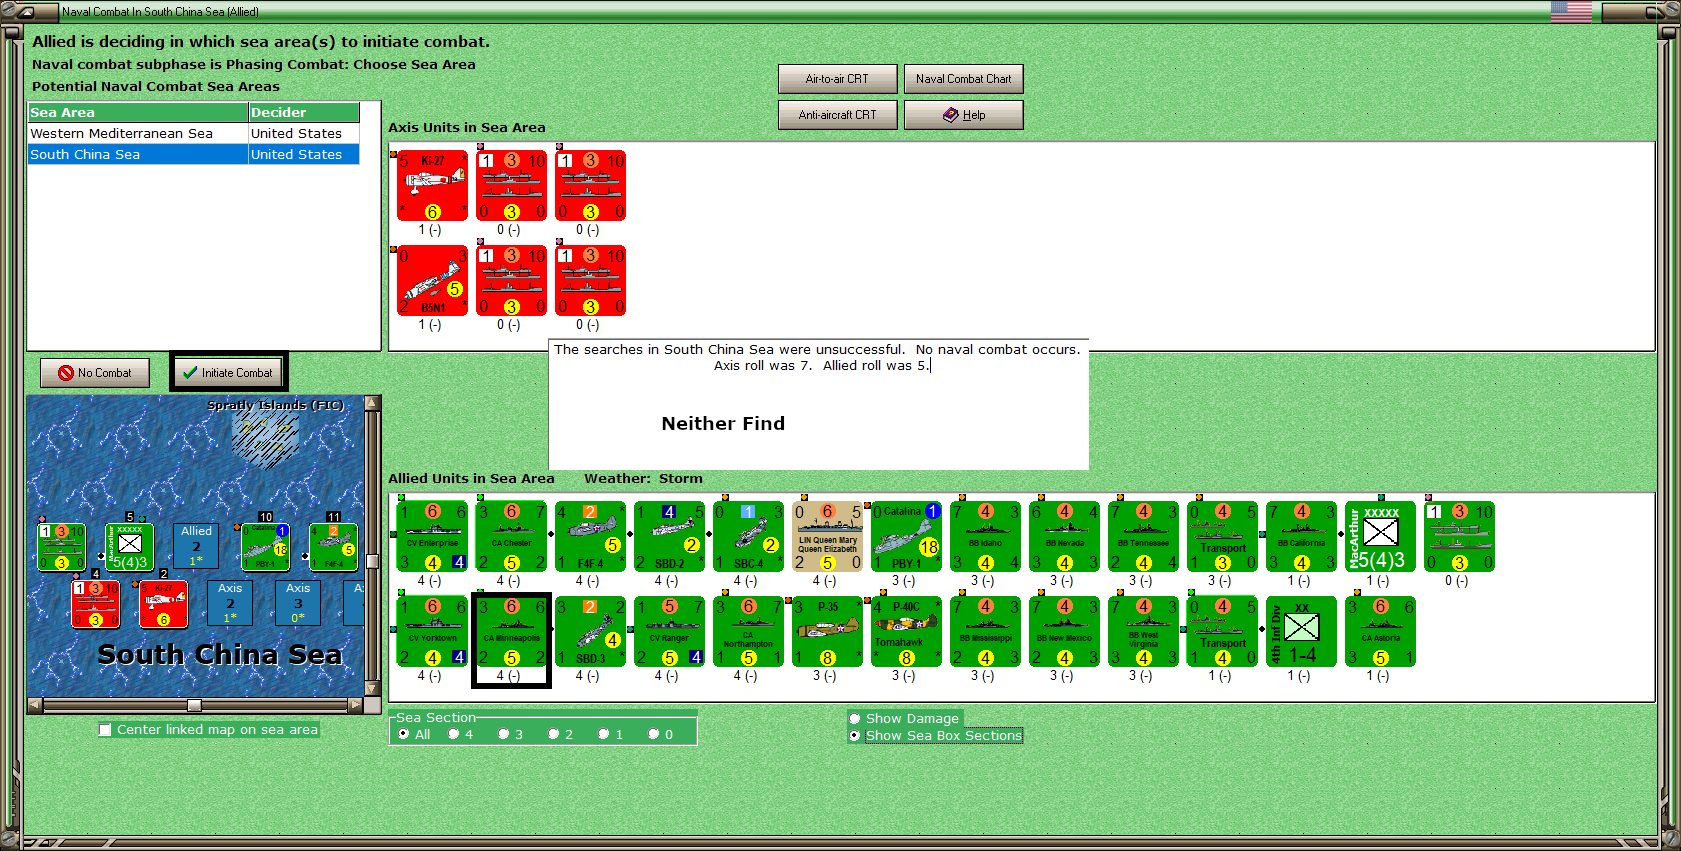Open the Air-to-air CRT chart
The height and width of the screenshot is (851, 1681).
[x=837, y=79]
